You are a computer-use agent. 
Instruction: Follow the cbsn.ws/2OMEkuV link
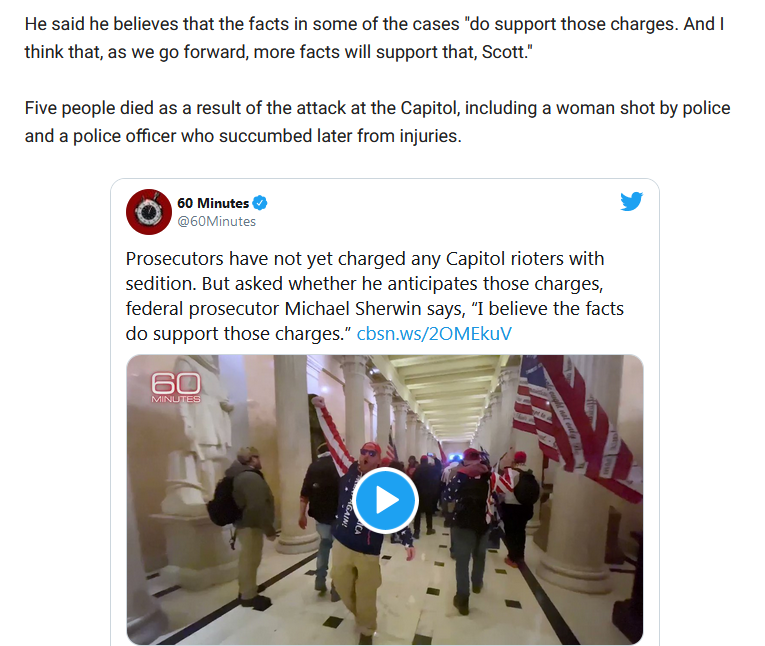point(434,334)
